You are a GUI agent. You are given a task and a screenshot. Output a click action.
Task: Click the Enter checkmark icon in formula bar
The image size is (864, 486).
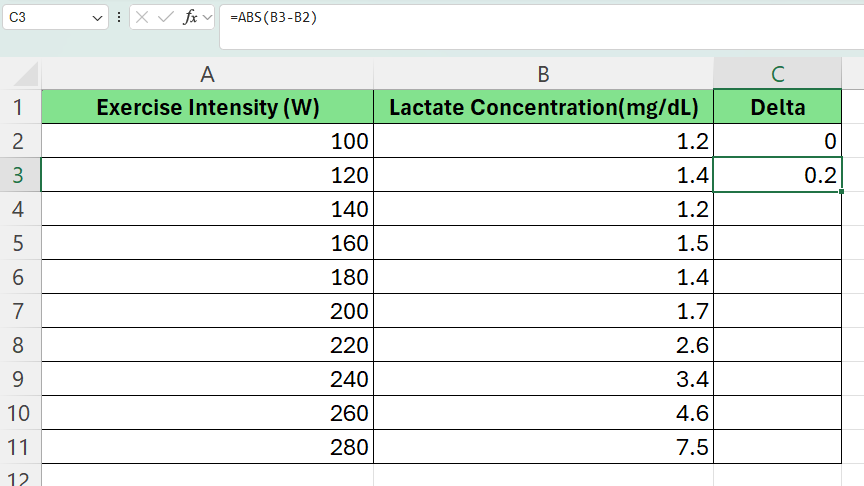tap(166, 18)
